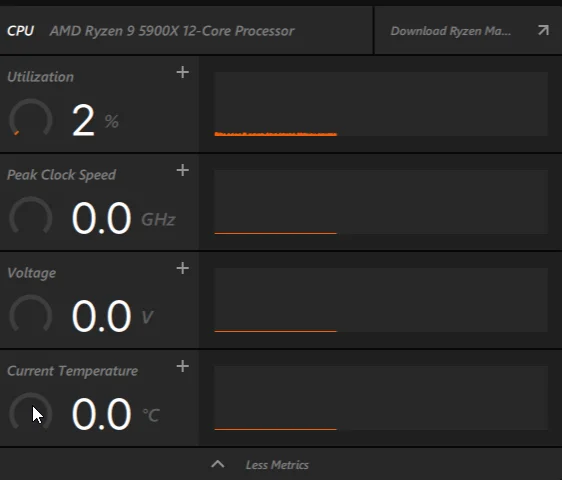The height and width of the screenshot is (480, 562).
Task: Open the Download Ryzen Master link
Action: [x=451, y=31]
